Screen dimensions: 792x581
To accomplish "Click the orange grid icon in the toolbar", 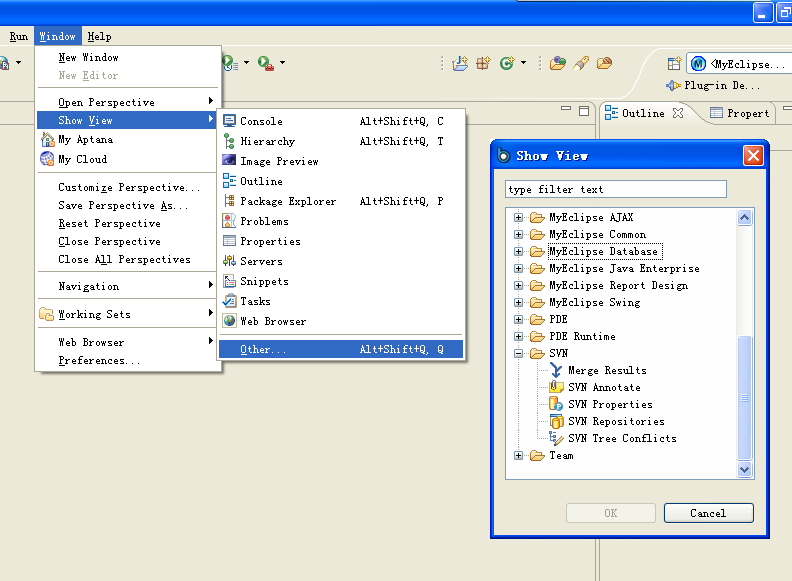I will [483, 63].
